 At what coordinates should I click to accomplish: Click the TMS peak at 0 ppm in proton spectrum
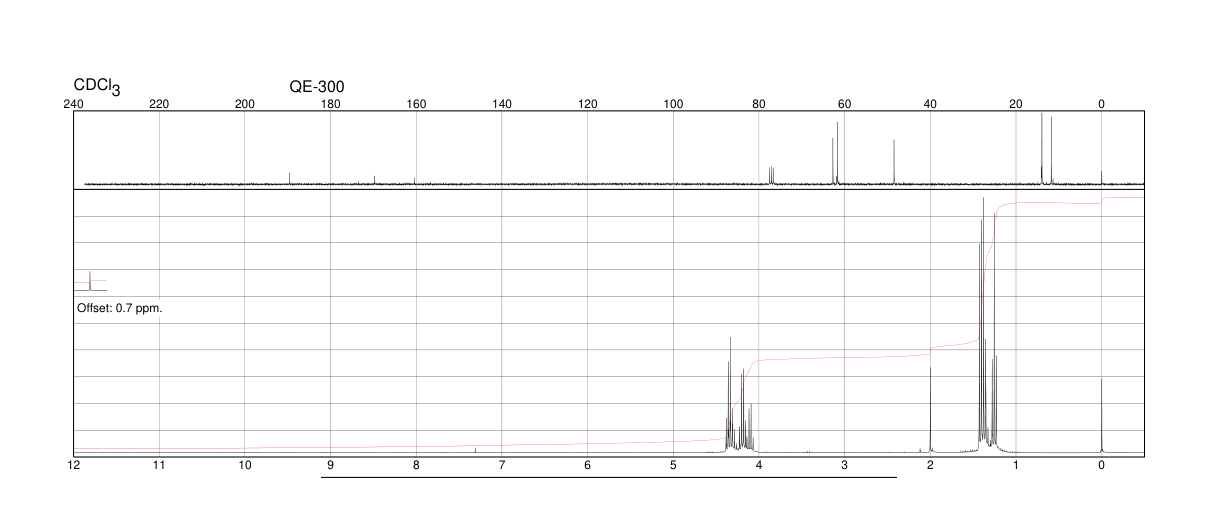point(1101,415)
